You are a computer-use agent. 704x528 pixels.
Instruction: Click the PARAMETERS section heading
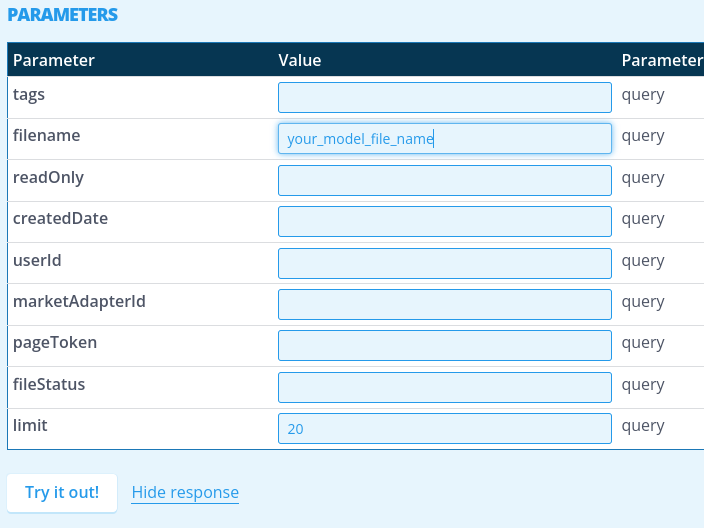(63, 15)
